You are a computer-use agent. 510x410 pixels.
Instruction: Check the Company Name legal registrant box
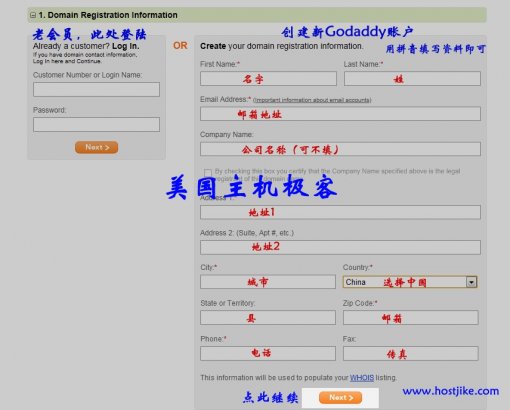[208, 172]
